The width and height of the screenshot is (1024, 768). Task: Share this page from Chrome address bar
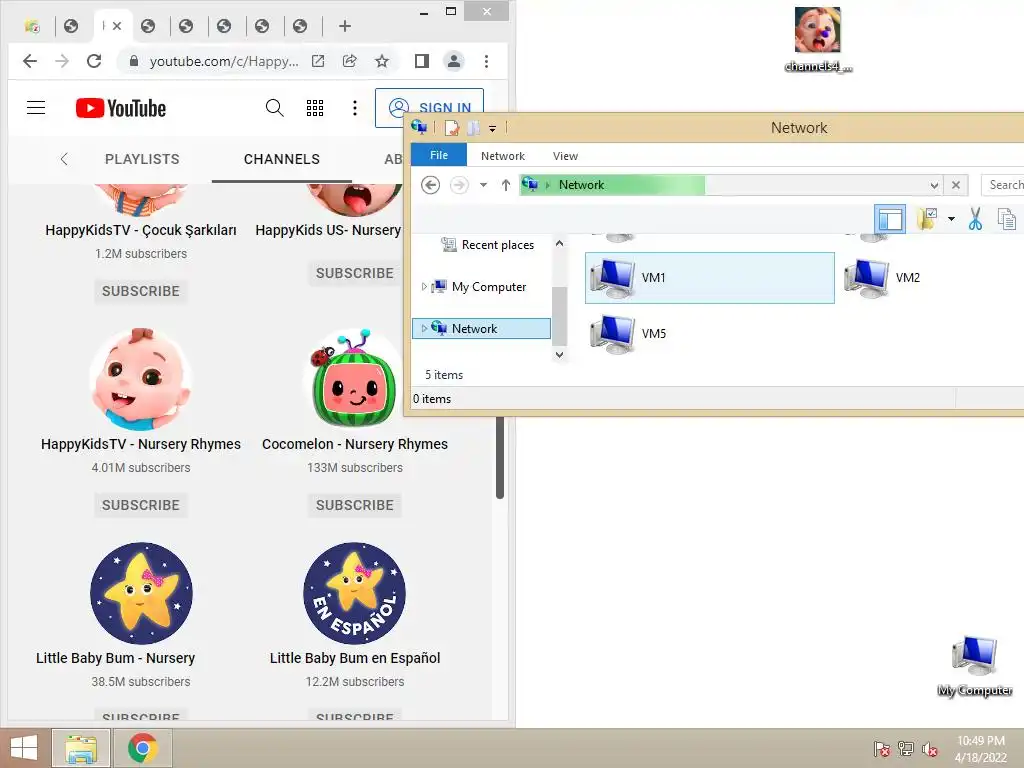[x=350, y=61]
